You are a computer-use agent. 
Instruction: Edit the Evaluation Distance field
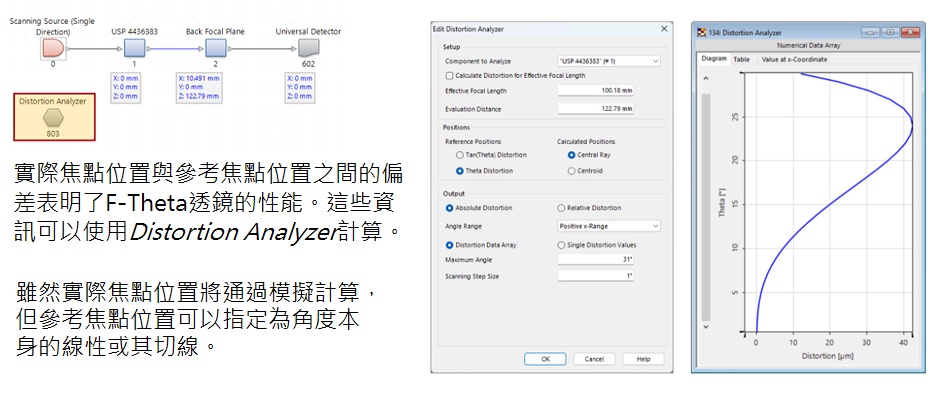point(595,109)
